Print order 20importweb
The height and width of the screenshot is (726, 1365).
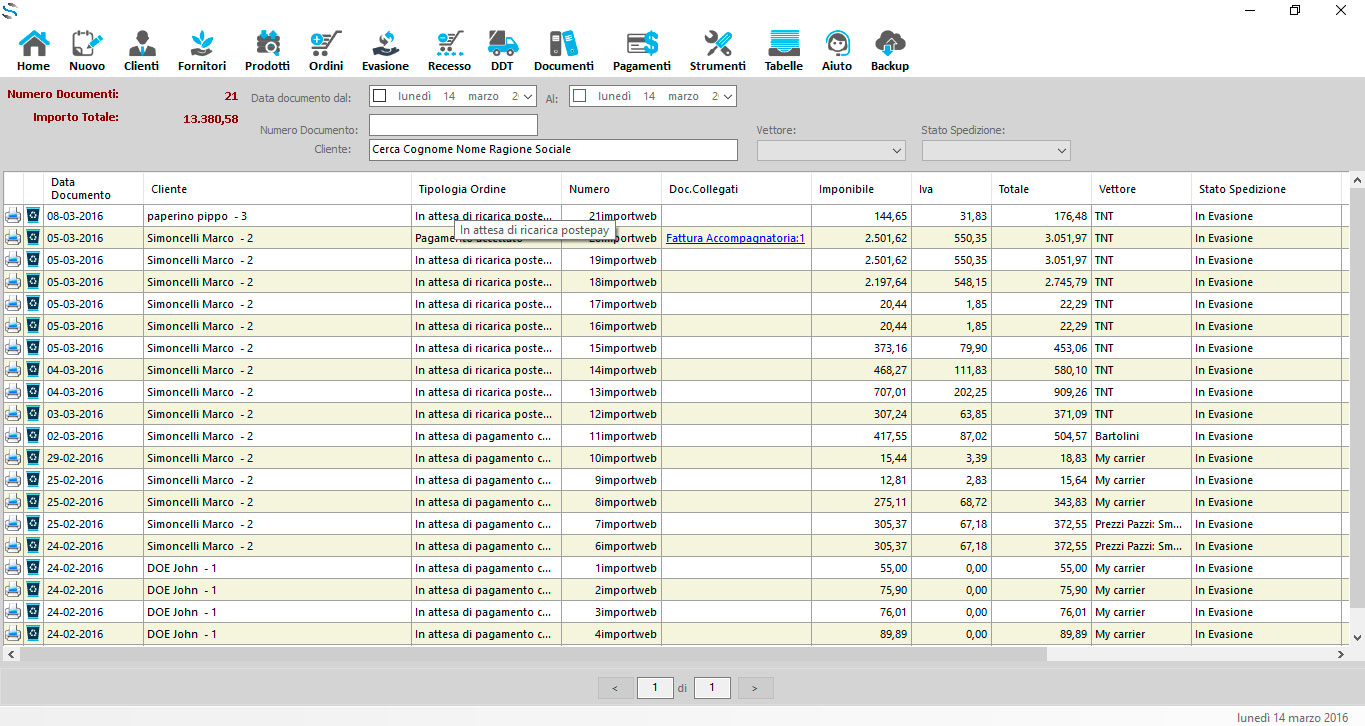coord(13,238)
